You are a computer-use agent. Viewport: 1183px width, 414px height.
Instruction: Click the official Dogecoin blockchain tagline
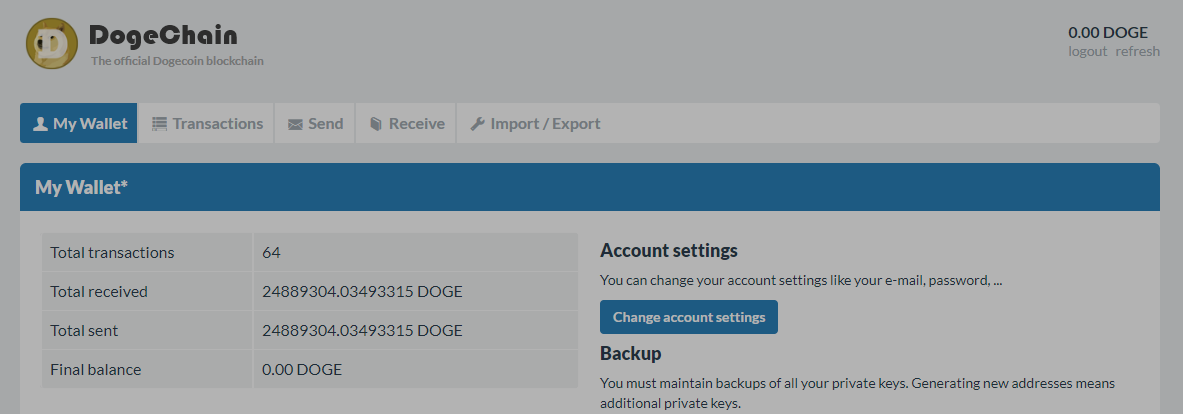point(177,61)
